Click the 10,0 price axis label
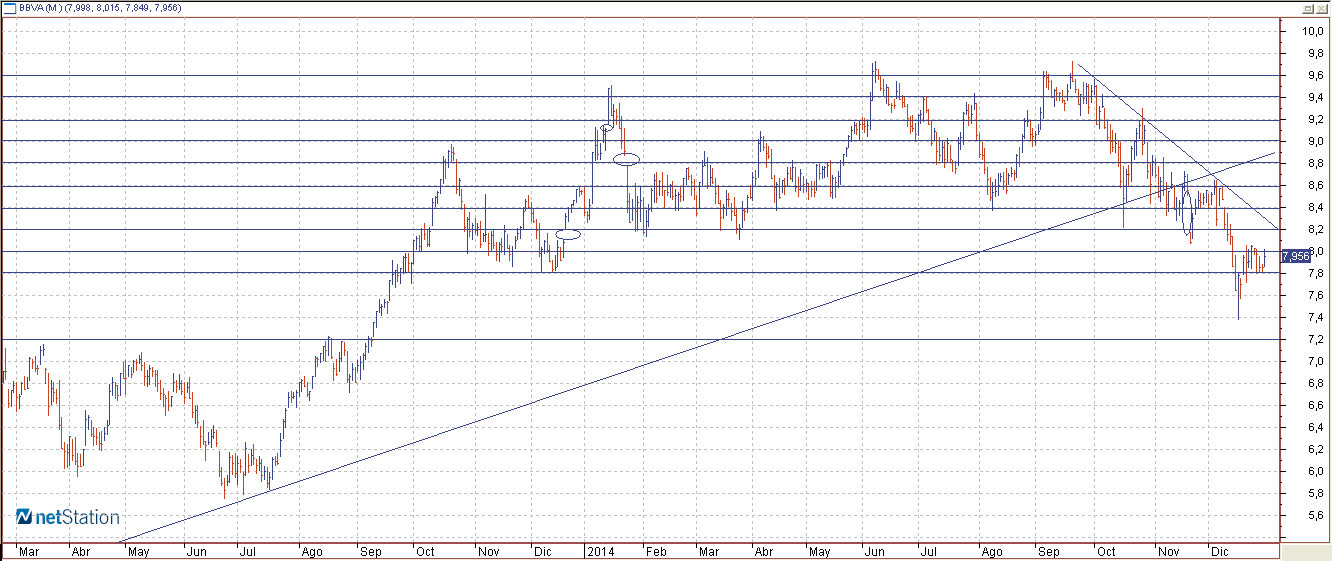 click(1311, 31)
